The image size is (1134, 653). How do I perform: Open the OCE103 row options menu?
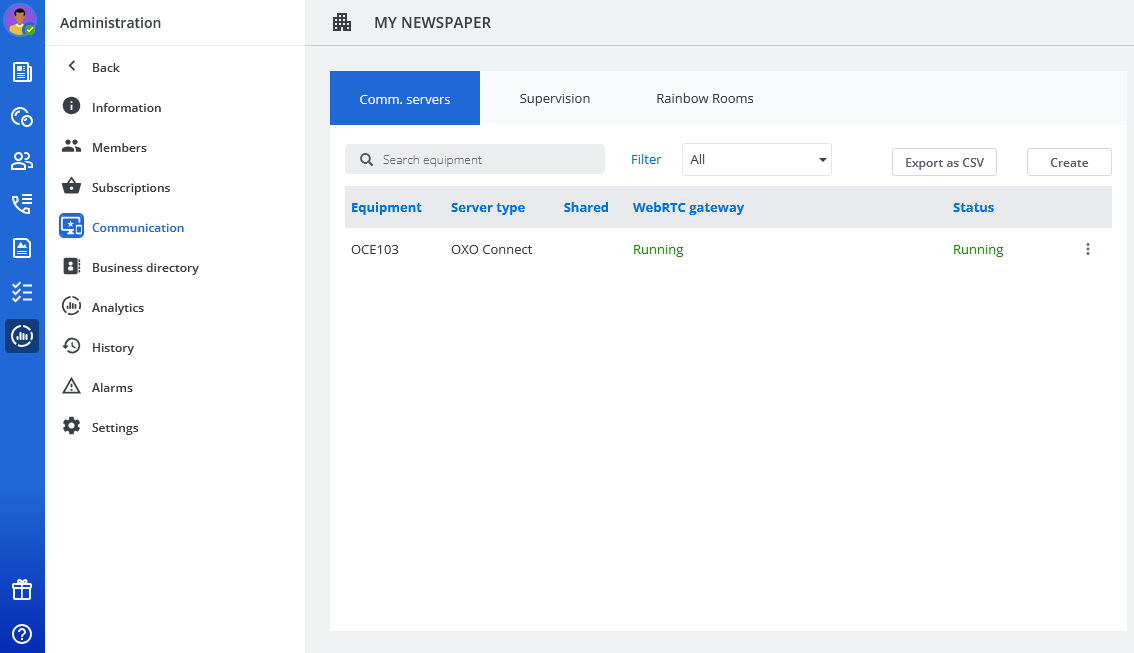(x=1088, y=249)
